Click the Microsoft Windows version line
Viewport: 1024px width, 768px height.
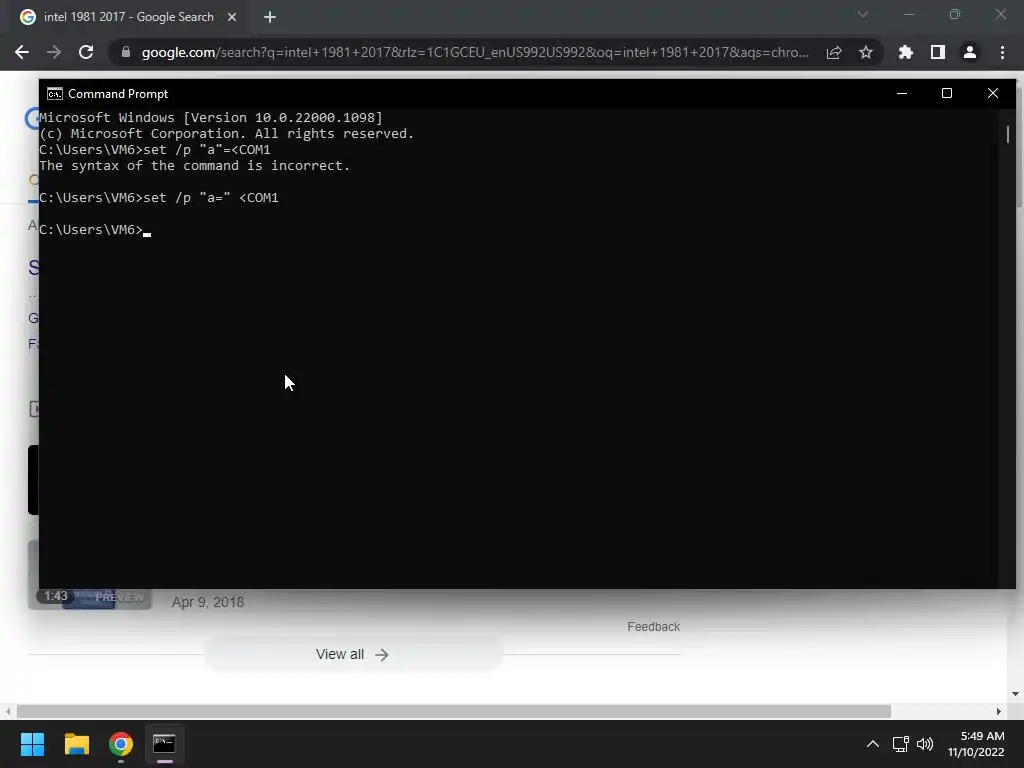[x=211, y=118]
